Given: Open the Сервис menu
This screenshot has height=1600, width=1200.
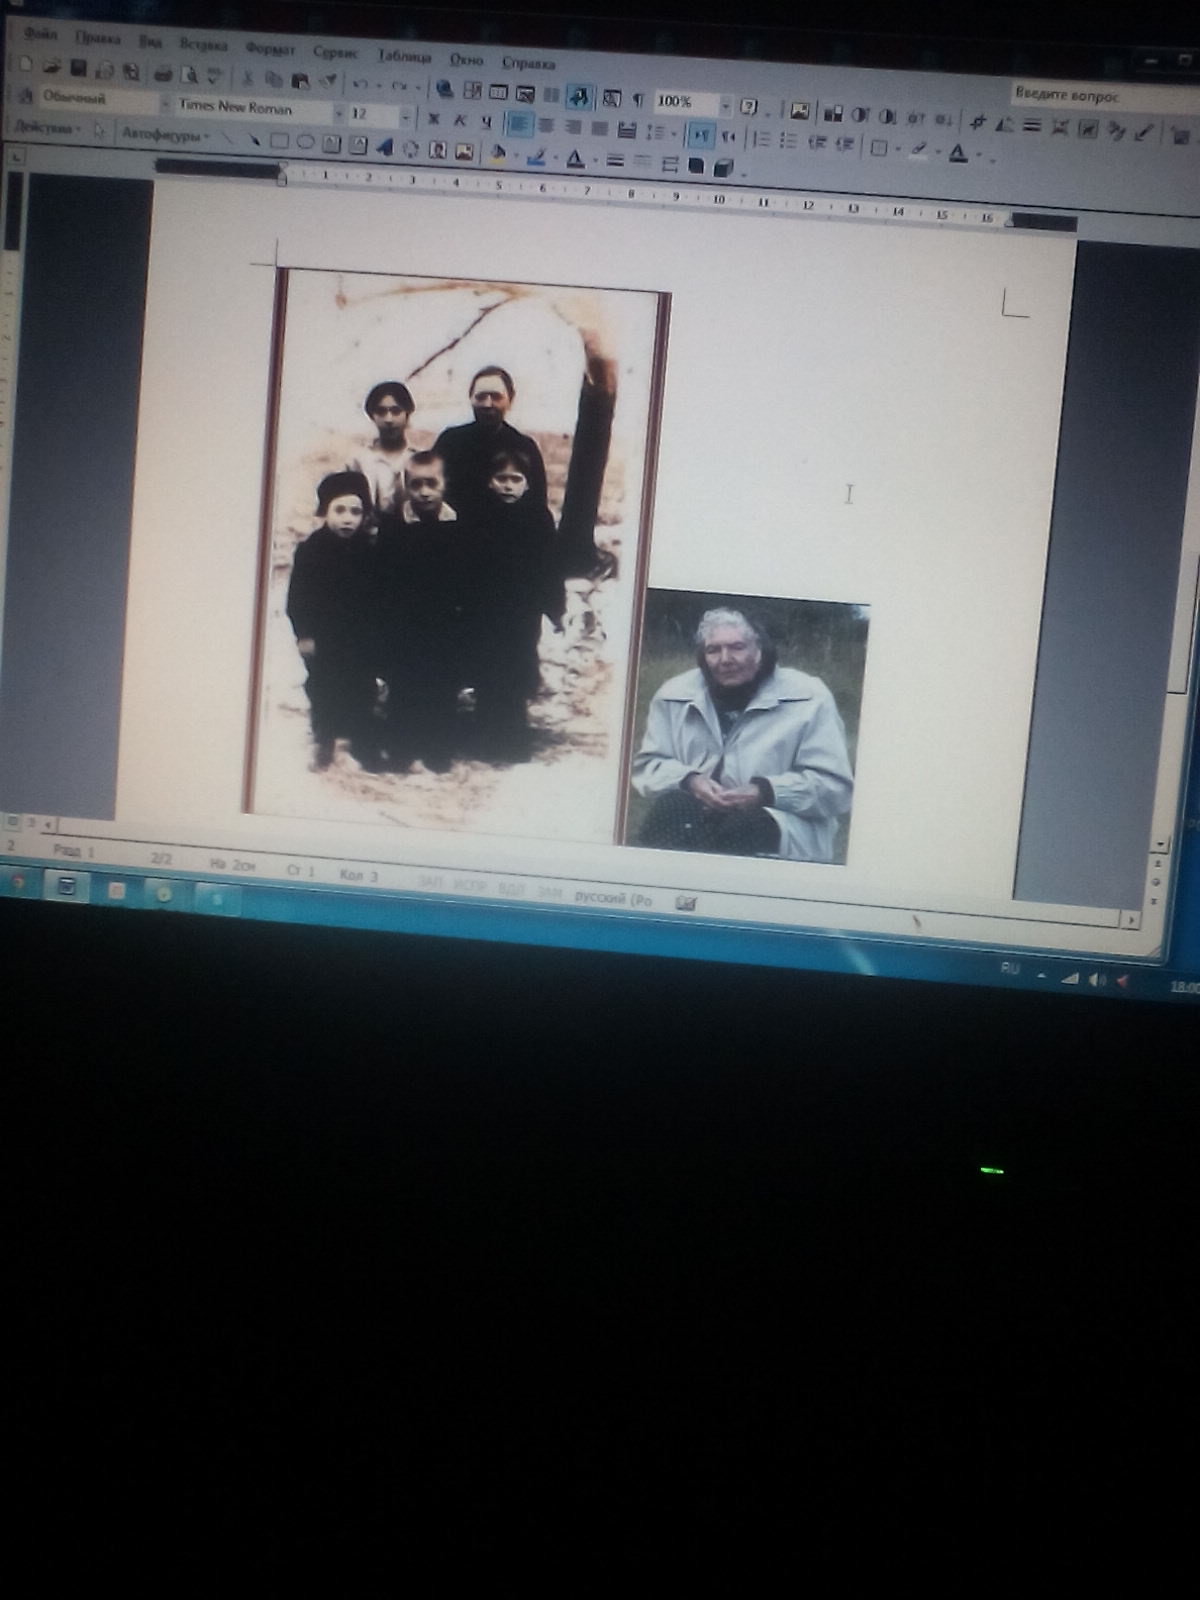Looking at the screenshot, I should [335, 53].
